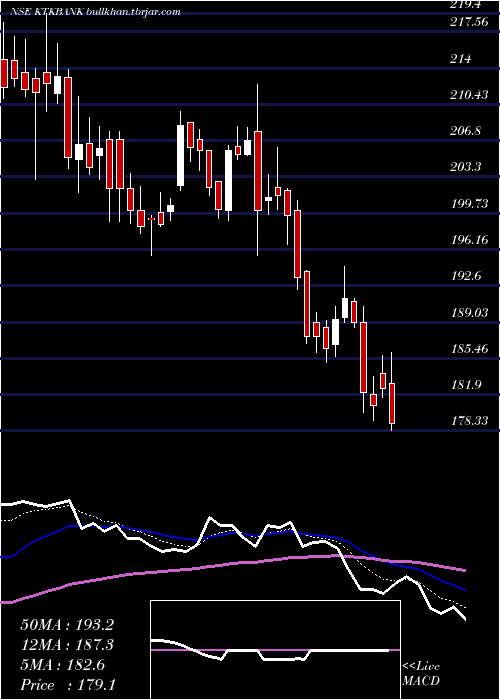Click the 189.03 price axis label

(469, 312)
